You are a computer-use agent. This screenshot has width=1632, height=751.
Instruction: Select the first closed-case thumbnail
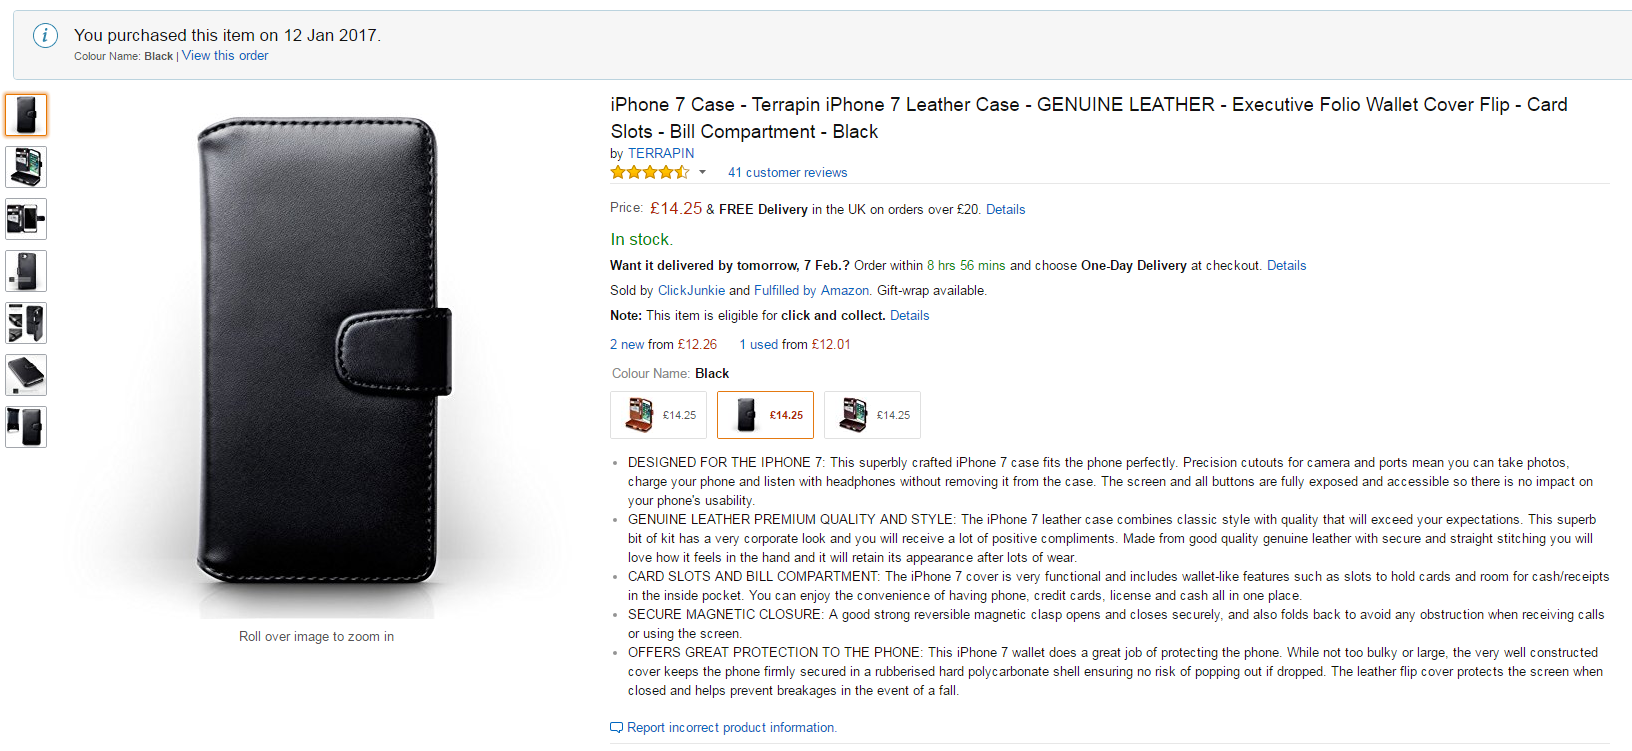click(x=26, y=115)
